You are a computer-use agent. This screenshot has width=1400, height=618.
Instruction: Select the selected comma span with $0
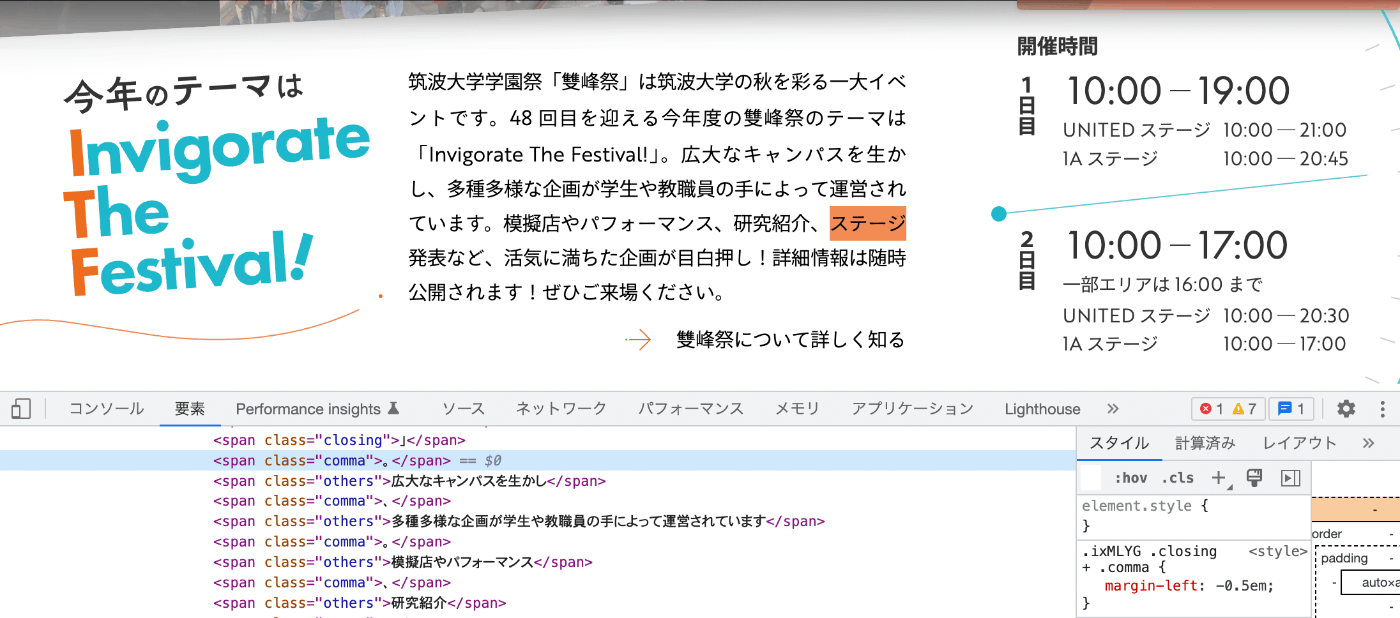[x=537, y=461]
